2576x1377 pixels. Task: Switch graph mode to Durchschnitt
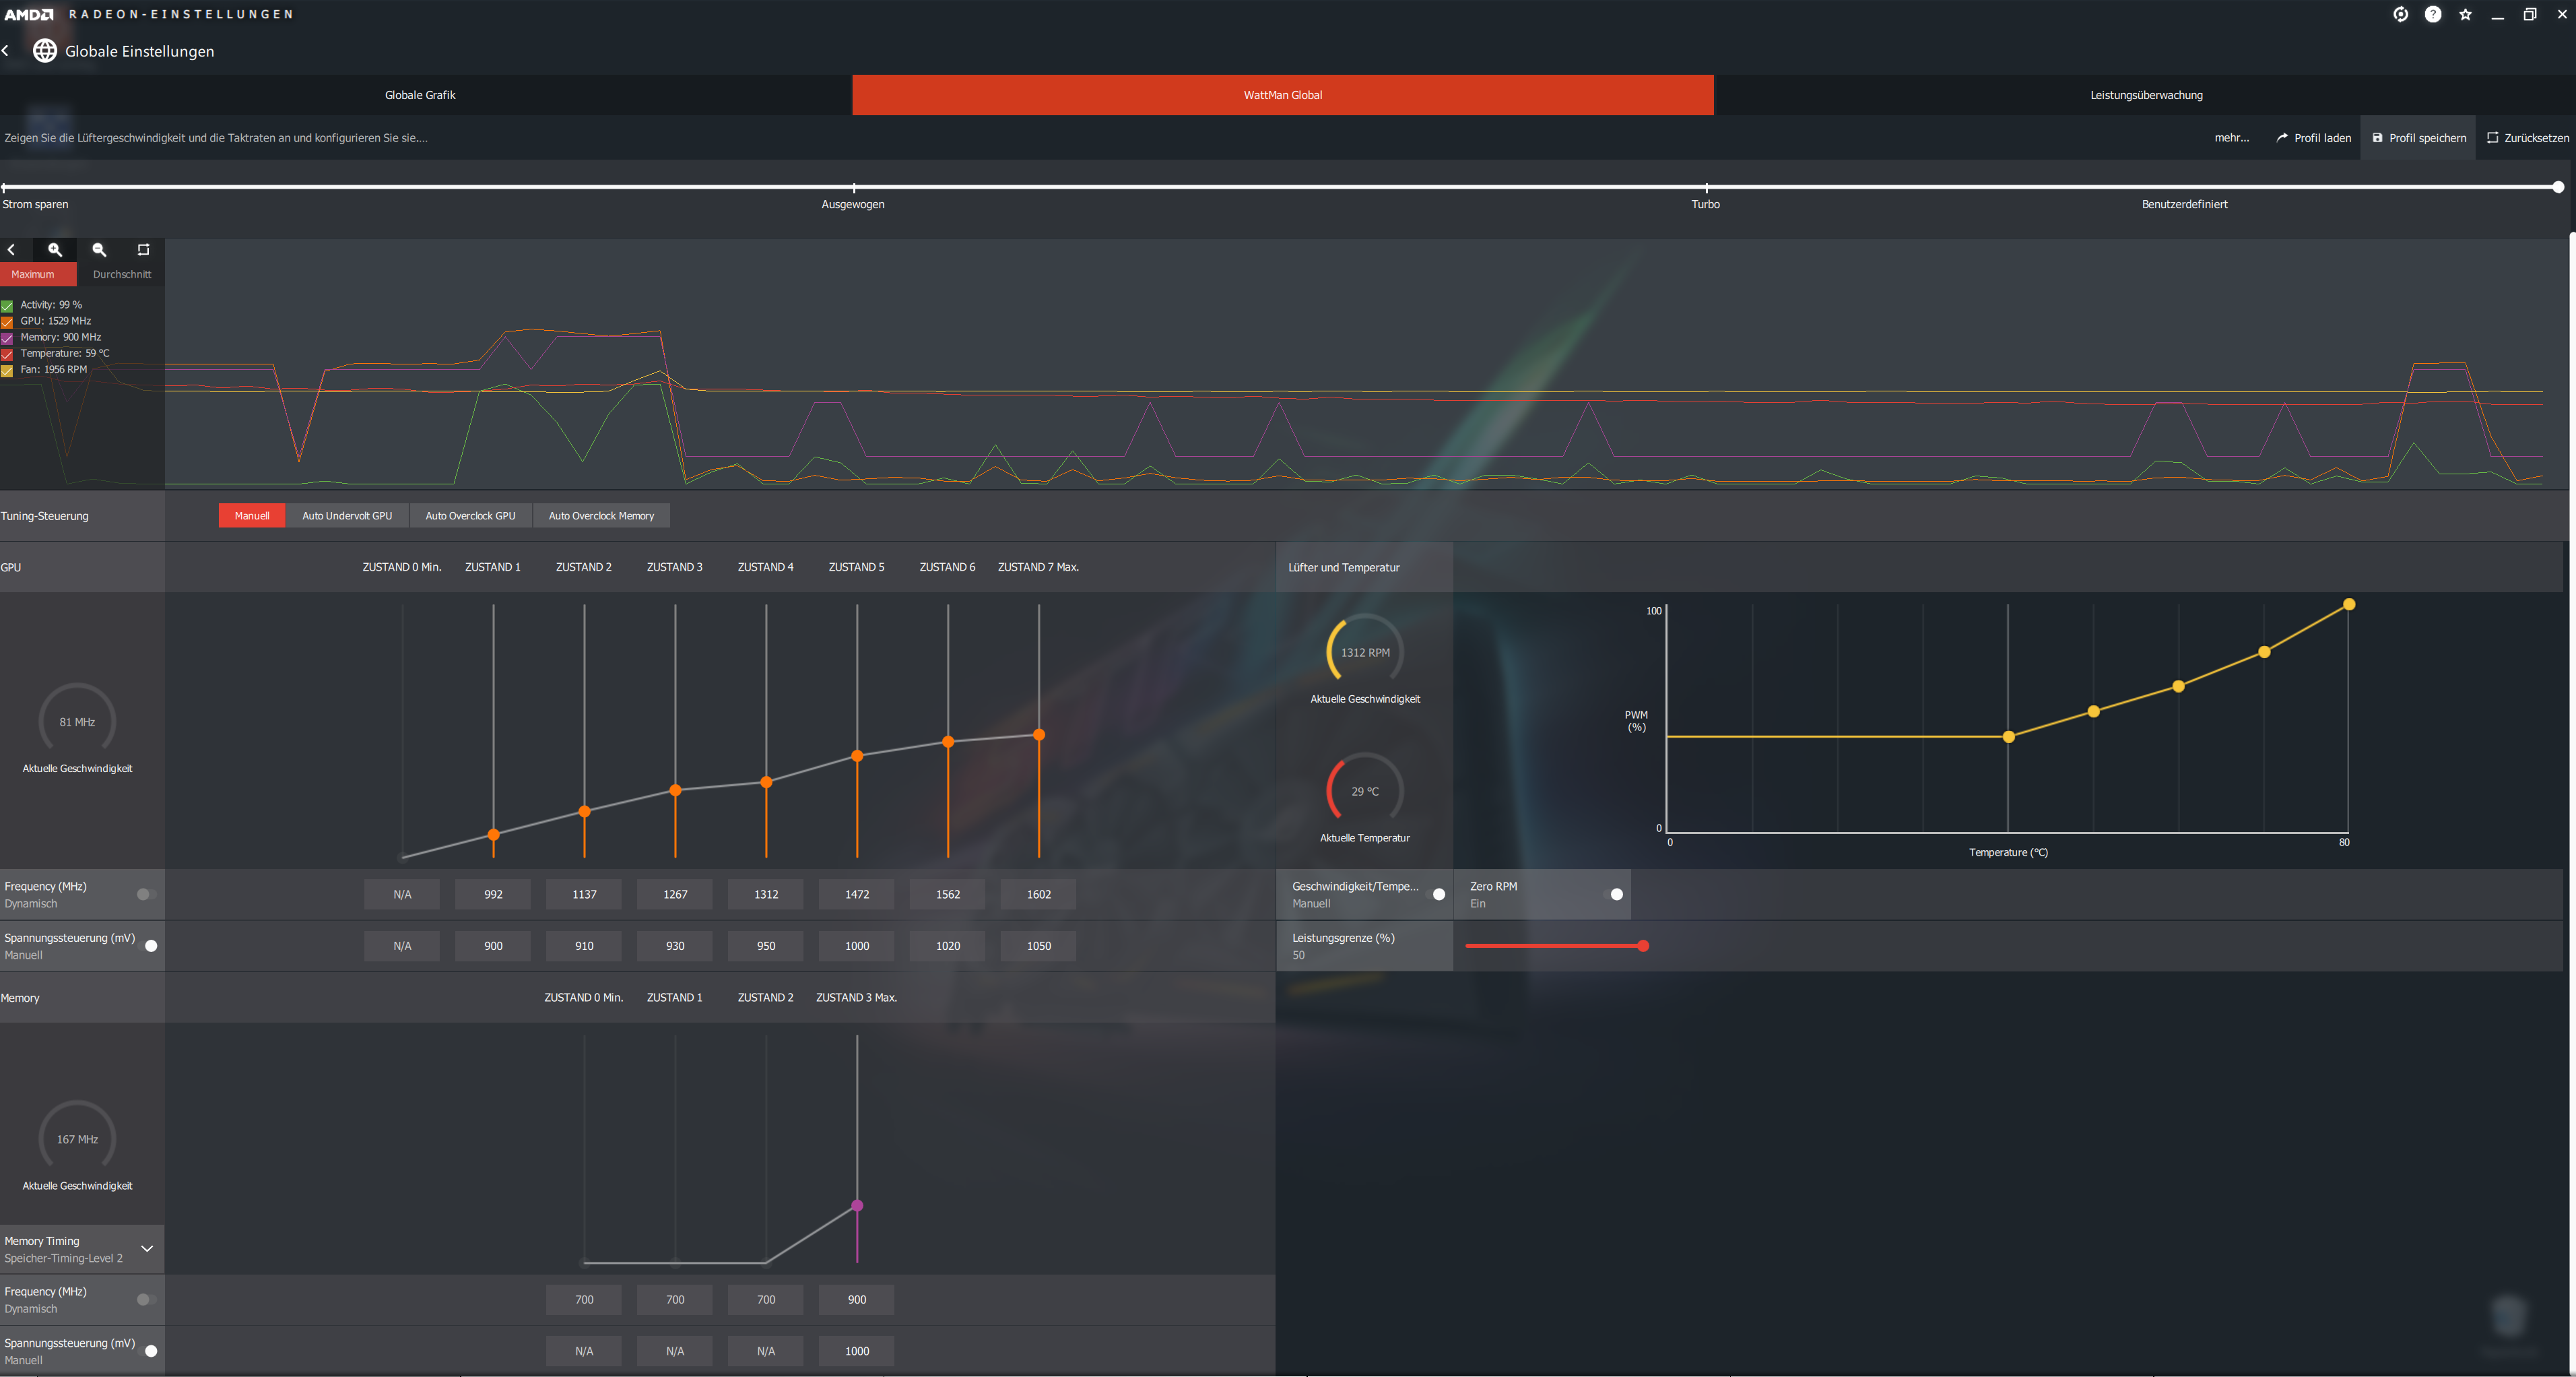pos(122,274)
